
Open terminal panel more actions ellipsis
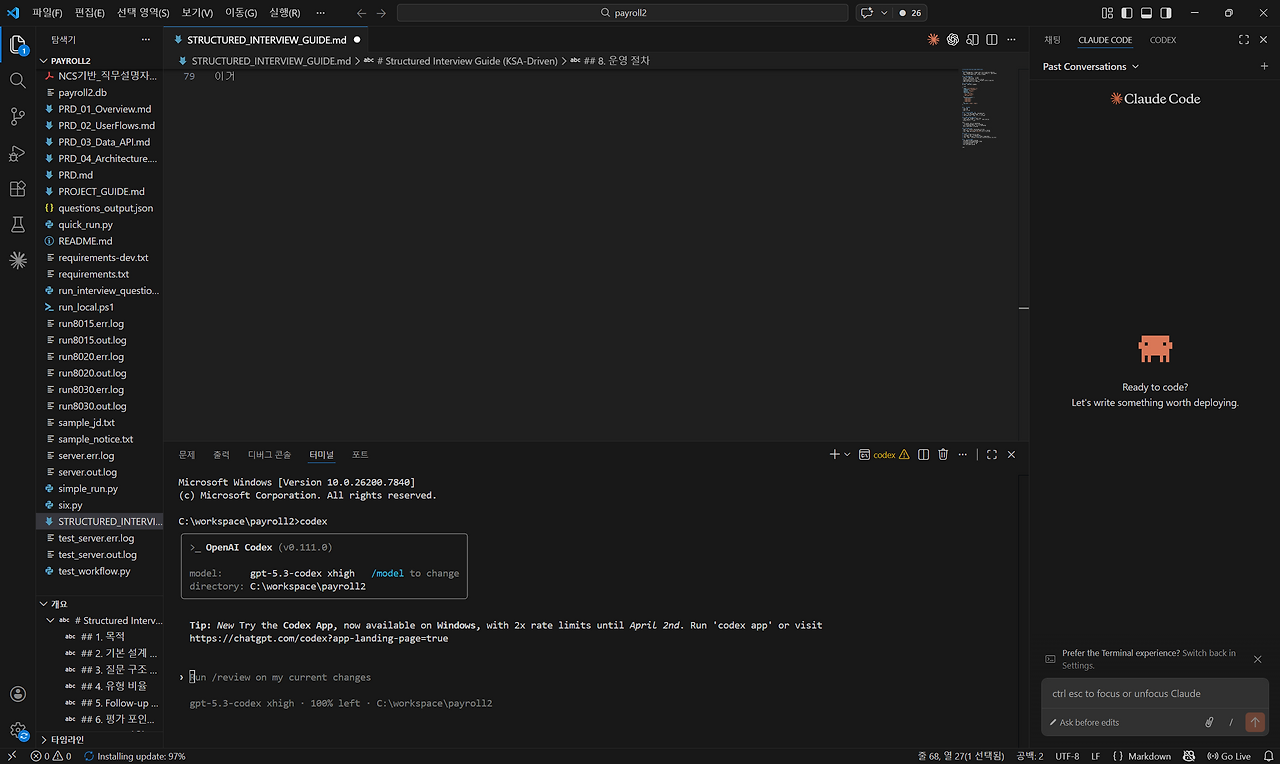964,454
